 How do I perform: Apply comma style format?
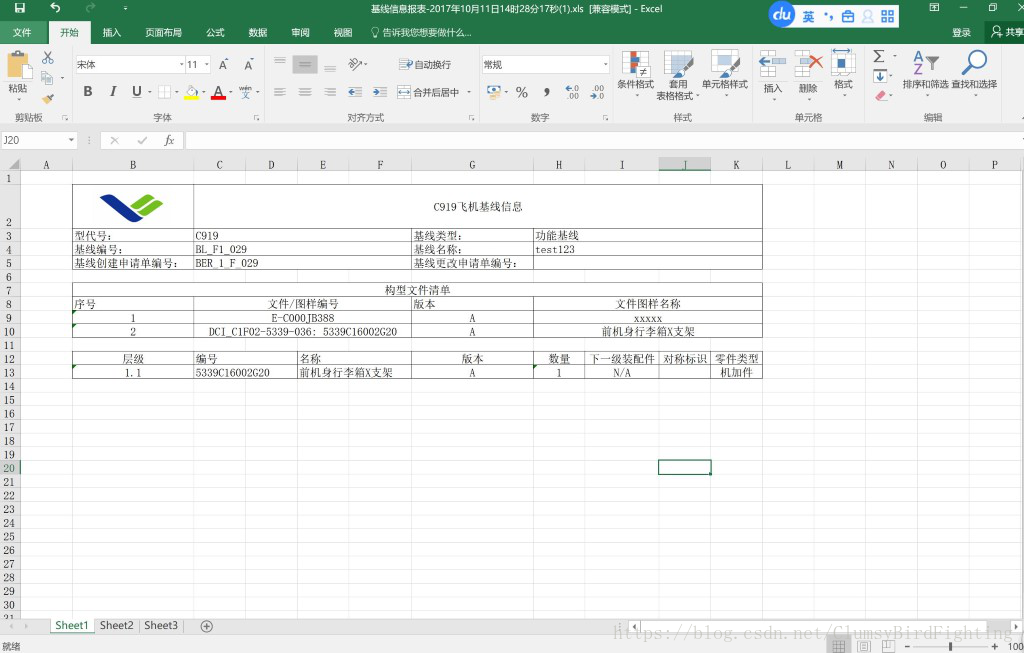tap(546, 92)
